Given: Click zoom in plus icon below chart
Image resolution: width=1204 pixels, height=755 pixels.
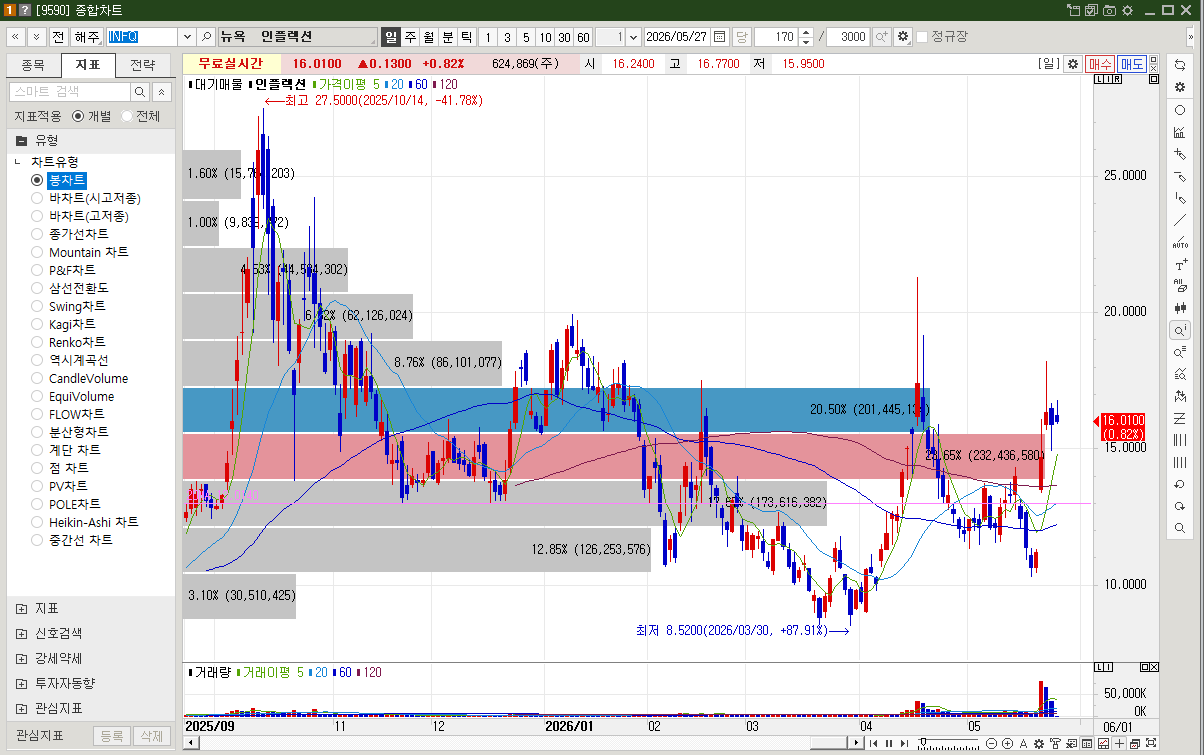Looking at the screenshot, I should pyautogui.click(x=1007, y=743).
